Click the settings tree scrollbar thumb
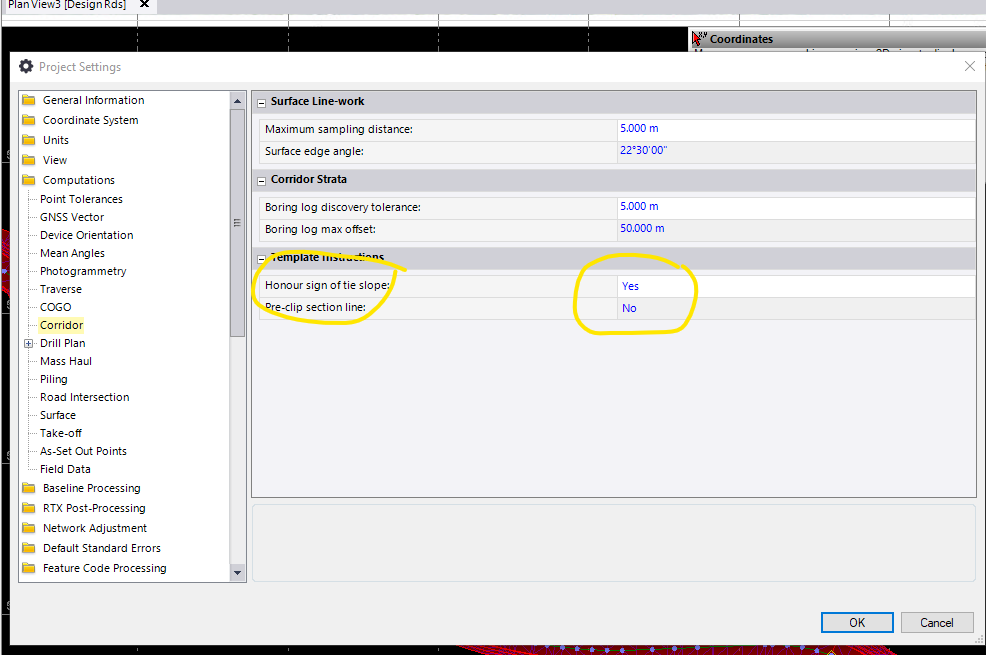 (237, 223)
